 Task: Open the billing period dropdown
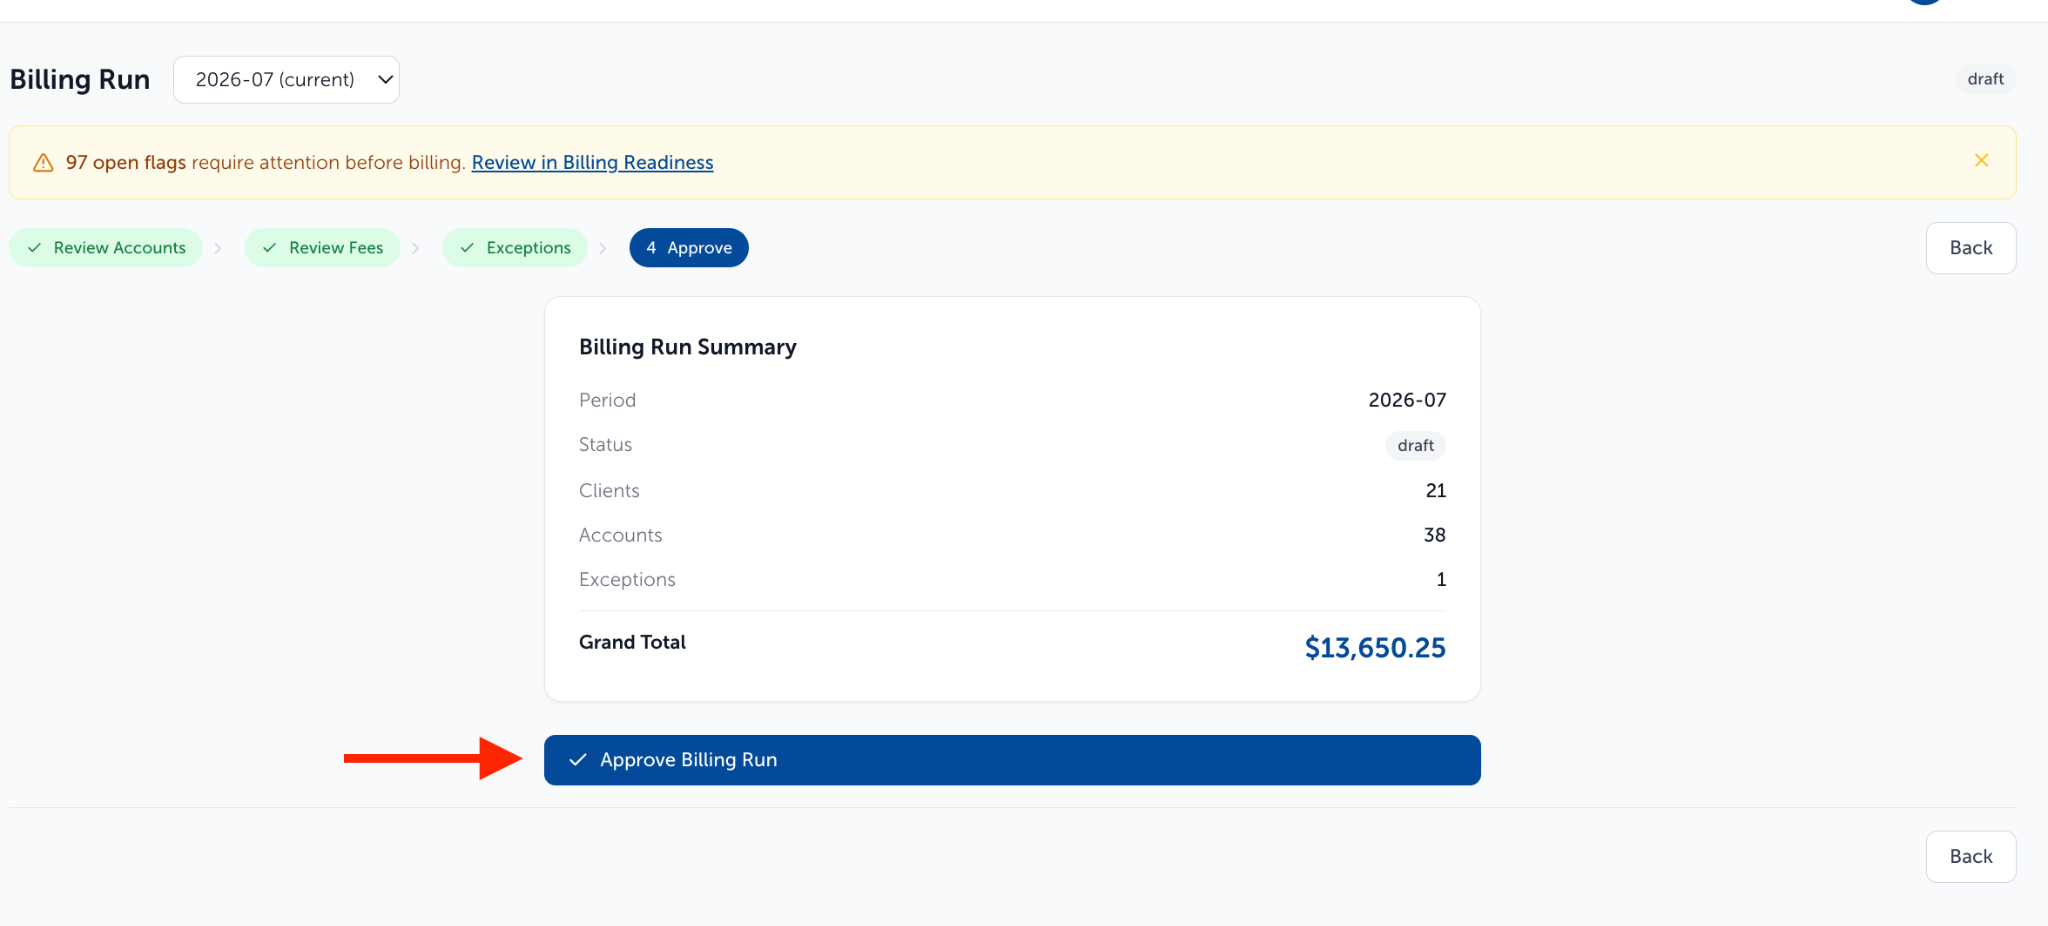click(x=286, y=80)
